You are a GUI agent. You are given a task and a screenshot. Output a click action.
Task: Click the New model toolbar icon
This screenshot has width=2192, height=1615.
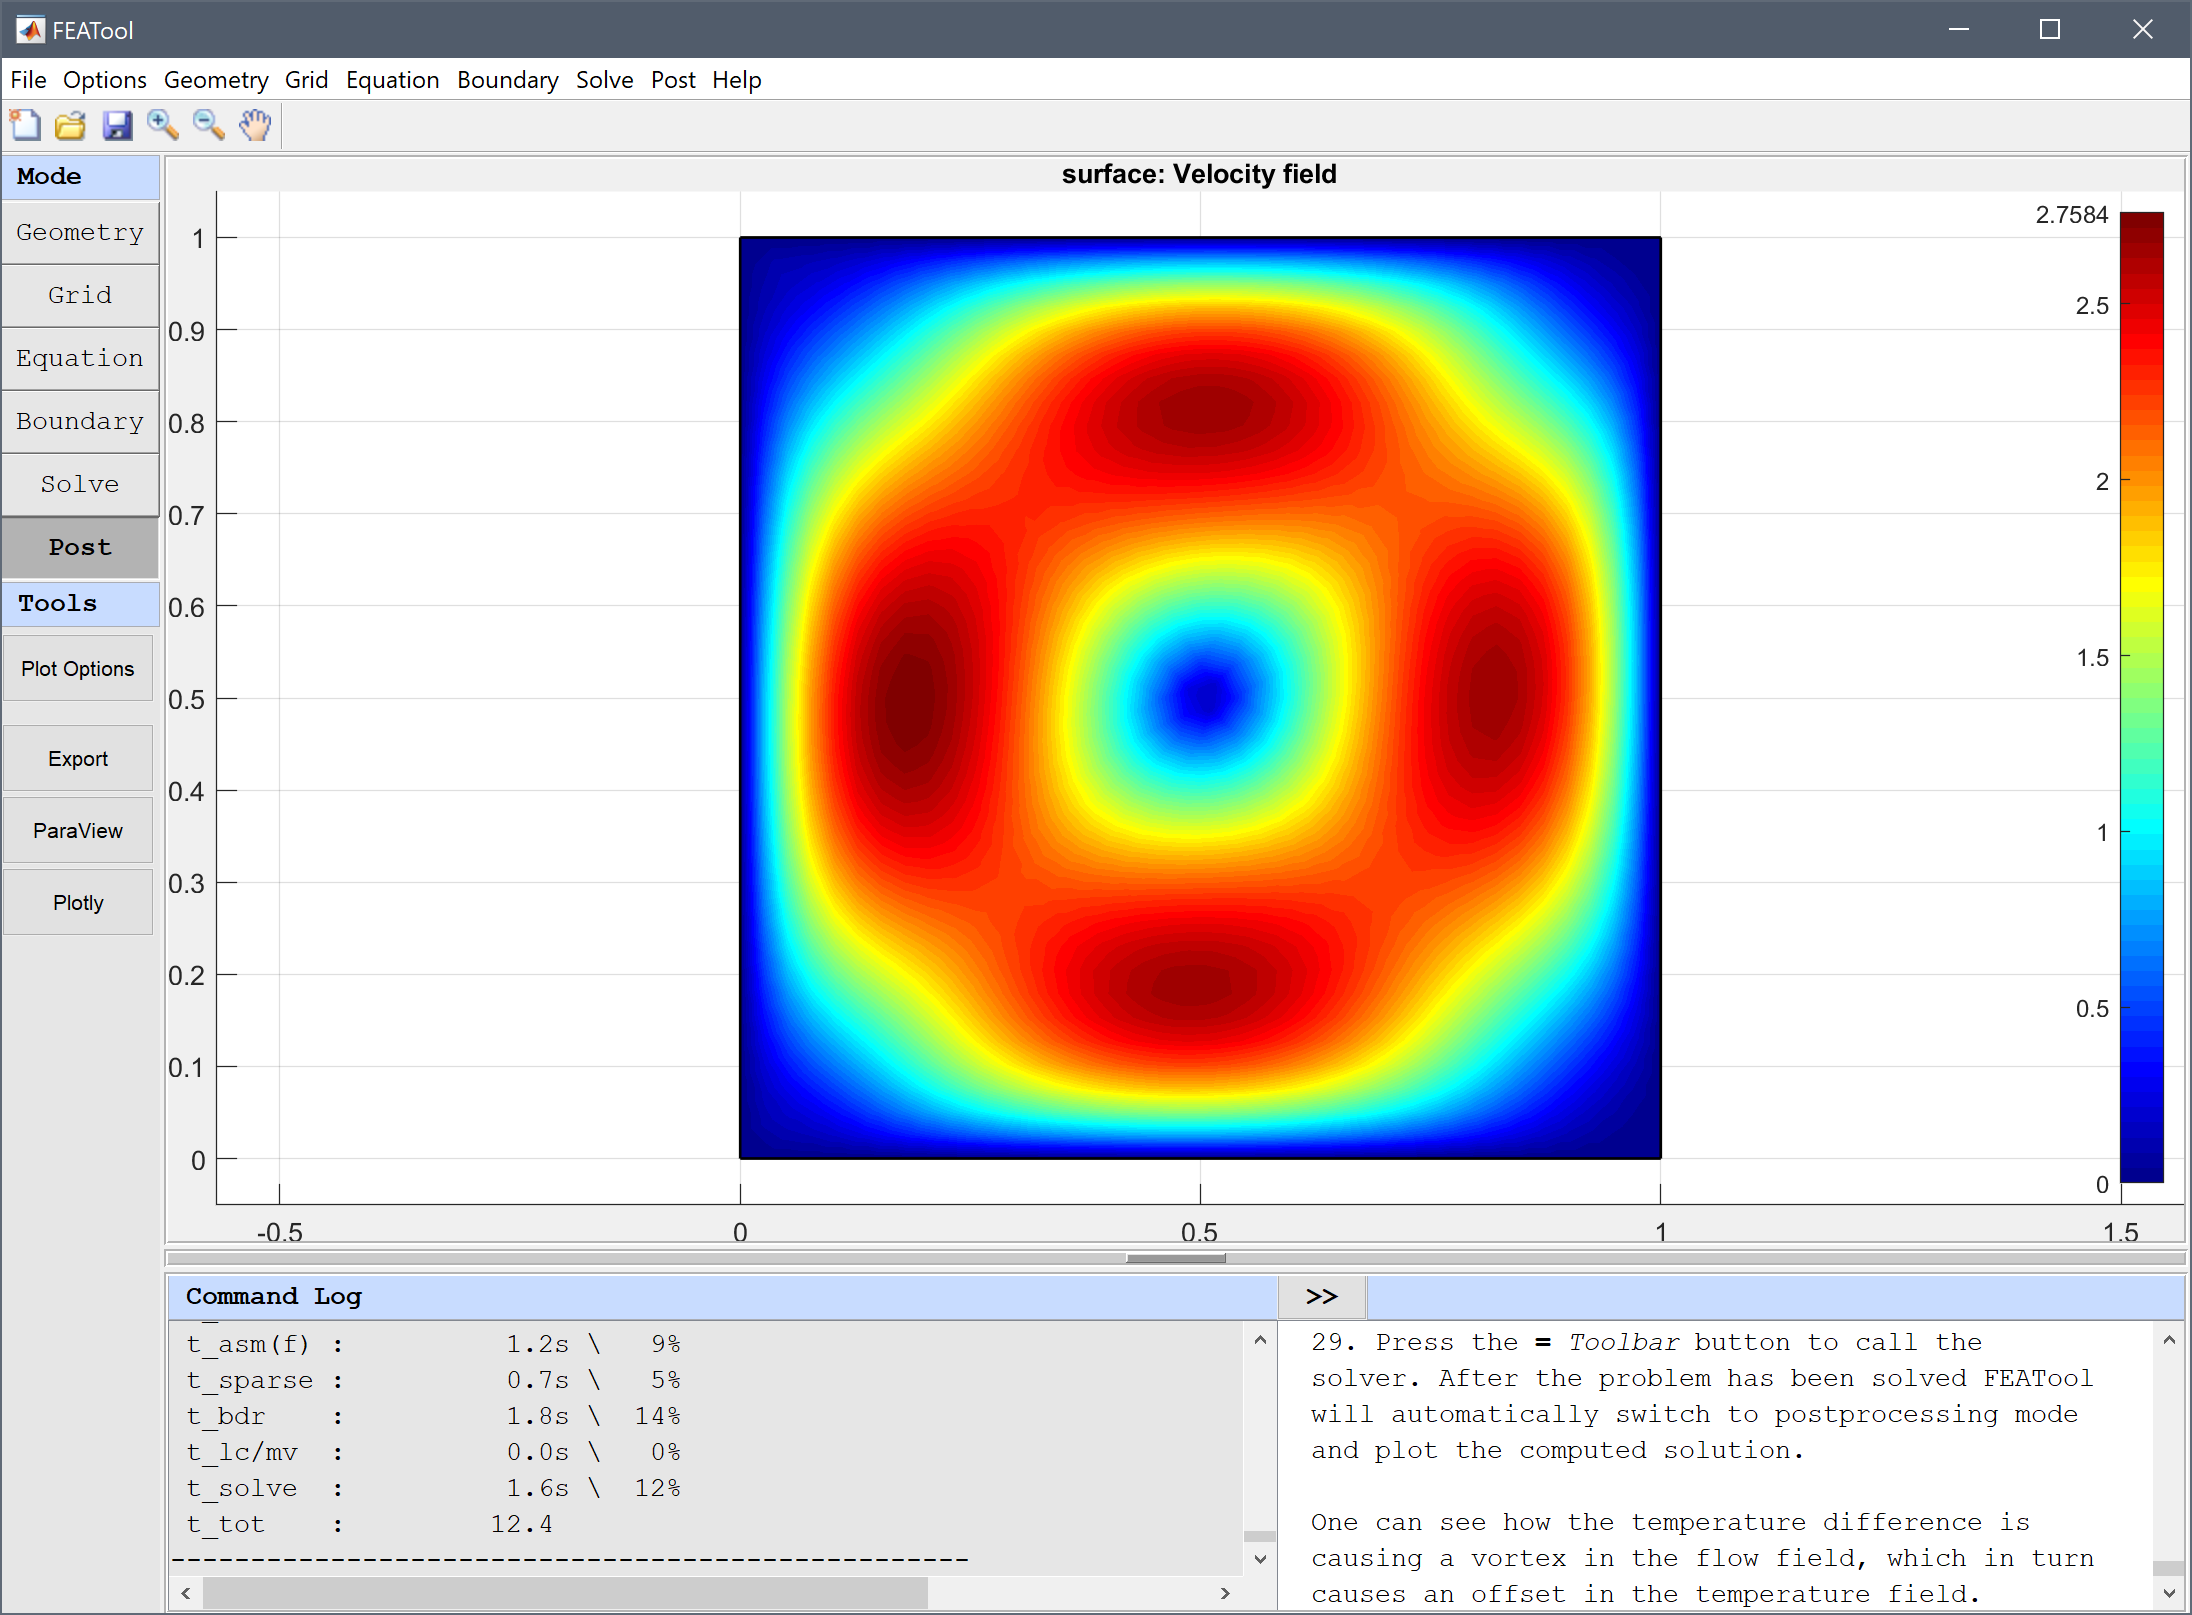point(25,126)
